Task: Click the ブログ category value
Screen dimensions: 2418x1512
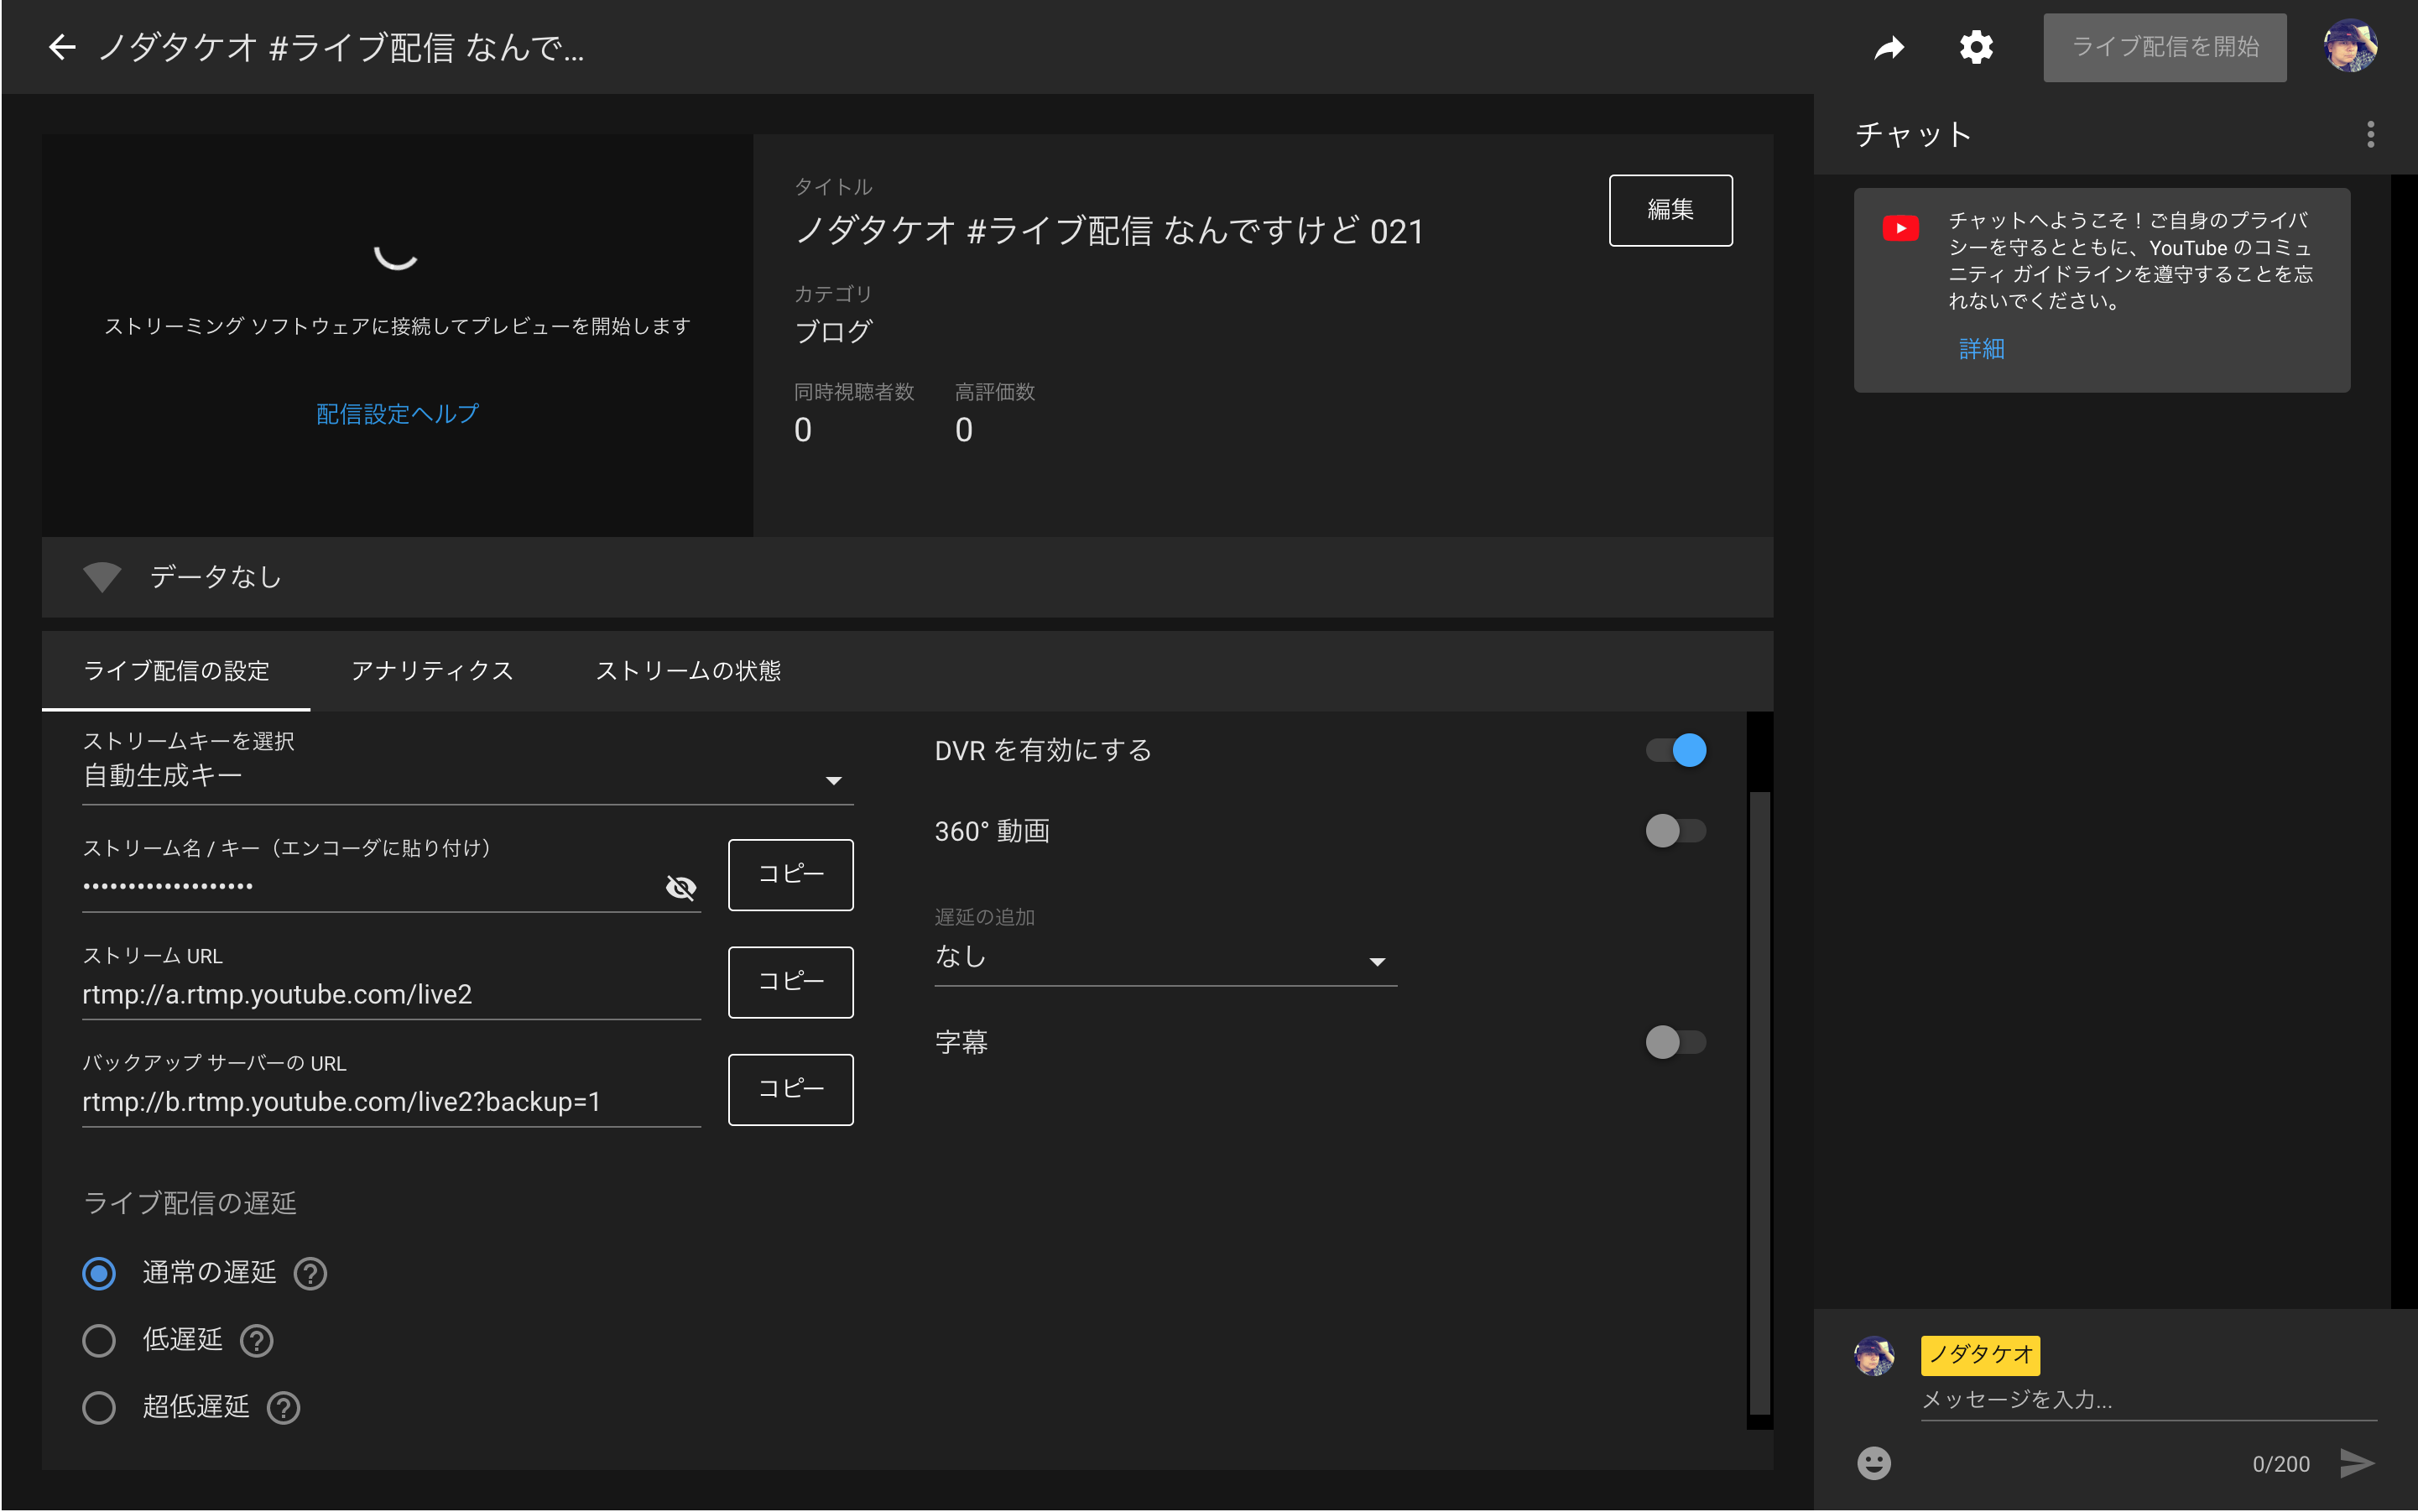Action: (x=833, y=331)
